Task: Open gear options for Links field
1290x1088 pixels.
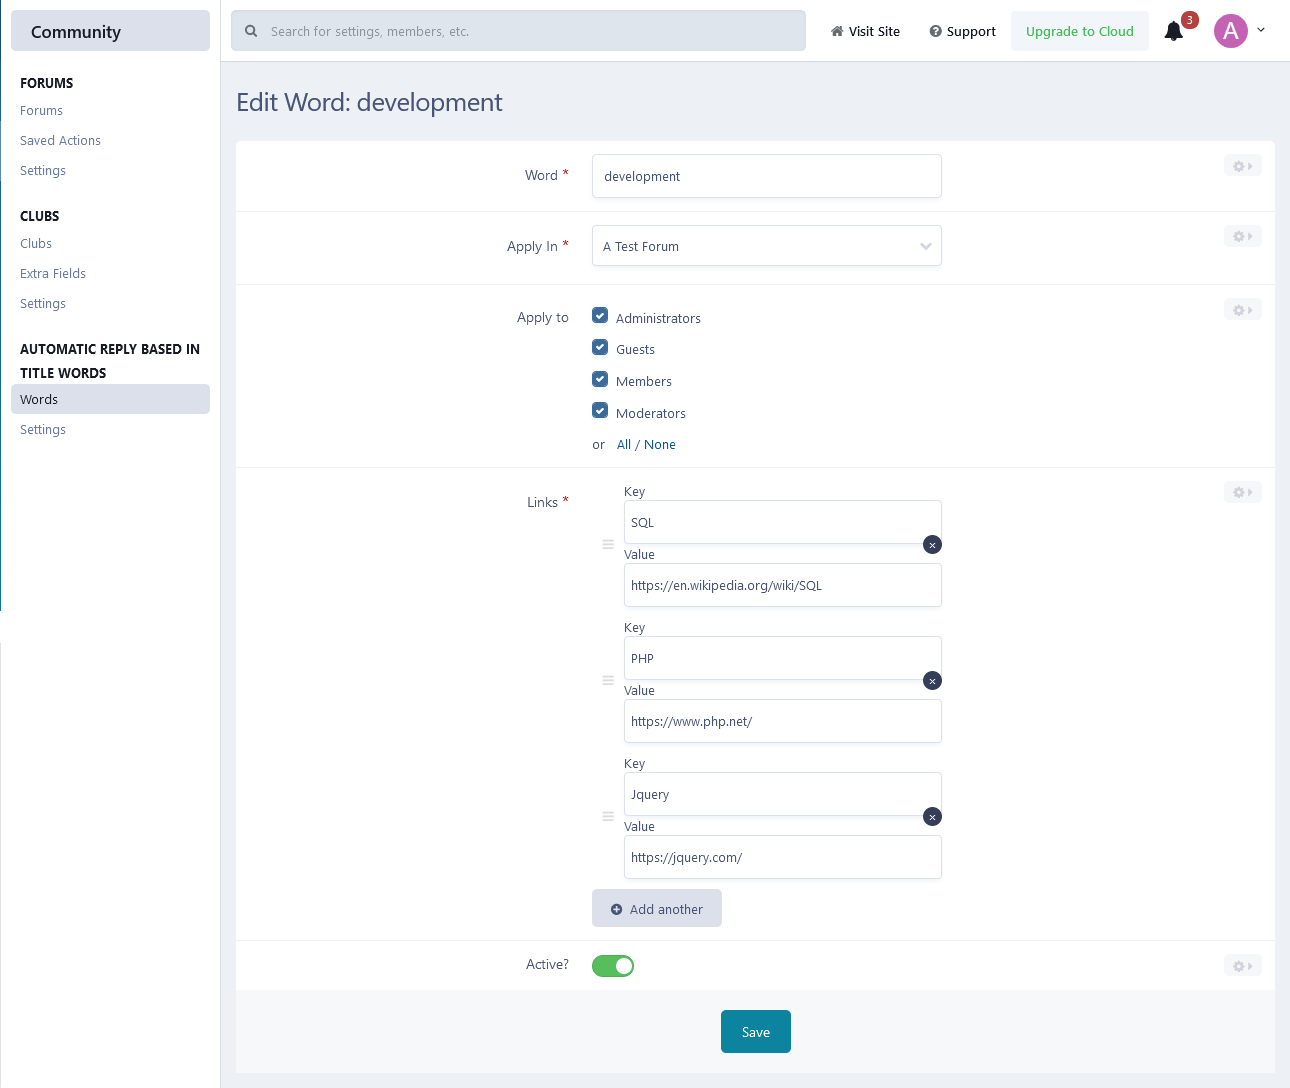Action: tap(1242, 492)
